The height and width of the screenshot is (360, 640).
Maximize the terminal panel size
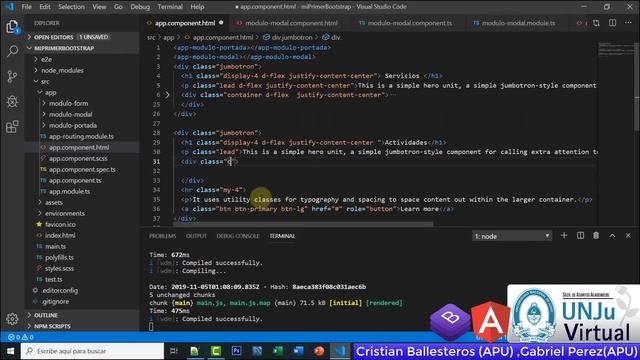pyautogui.click(x=612, y=236)
